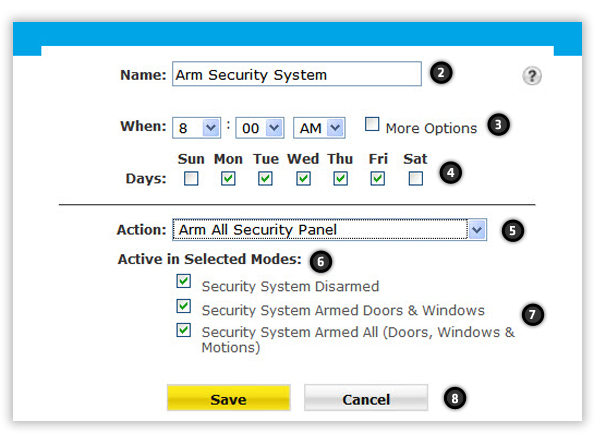Viewport: 600px width, 445px height.
Task: Uncheck the Mon day checkbox
Action: pos(228,178)
